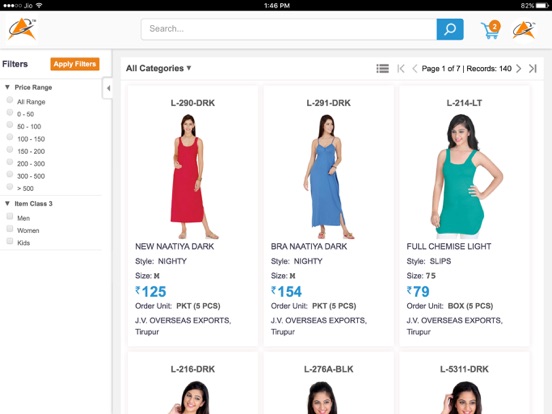Viewport: 552px width, 414px height.
Task: Click BRA NAATIYA DARK product name
Action: point(309,246)
